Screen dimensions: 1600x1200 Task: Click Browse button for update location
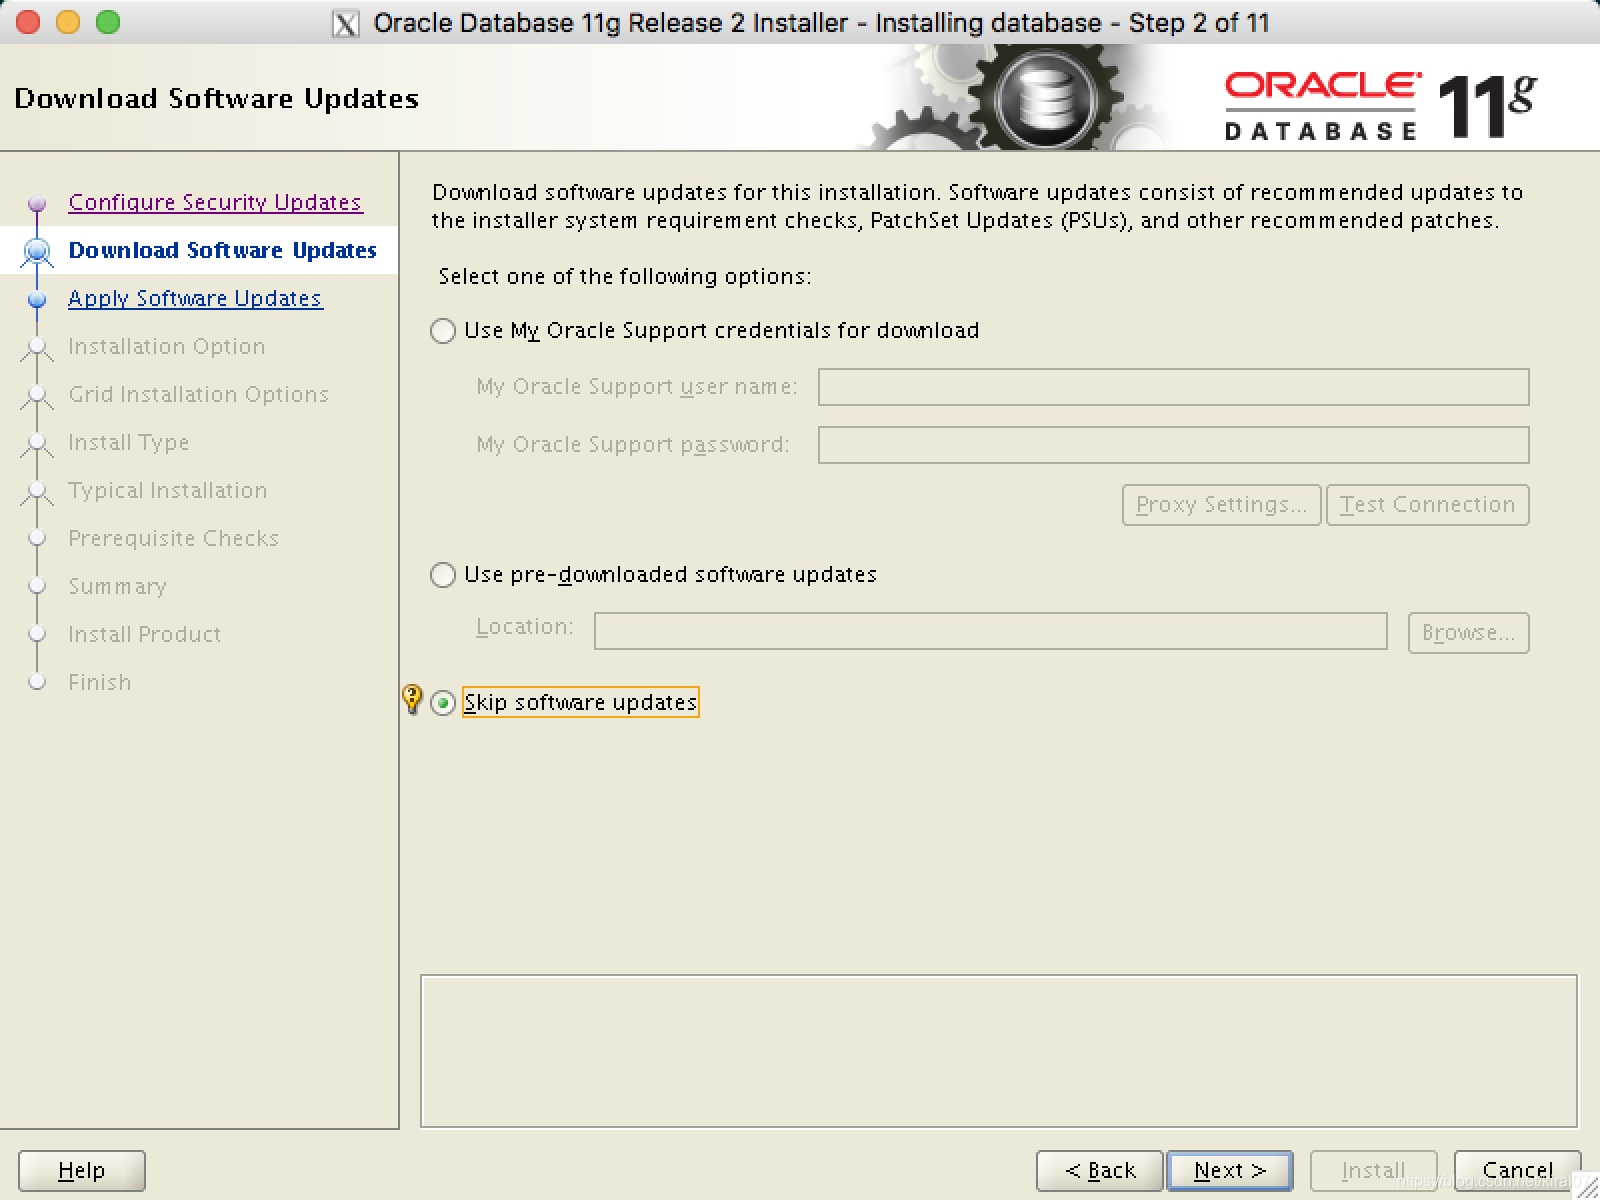tap(1468, 633)
